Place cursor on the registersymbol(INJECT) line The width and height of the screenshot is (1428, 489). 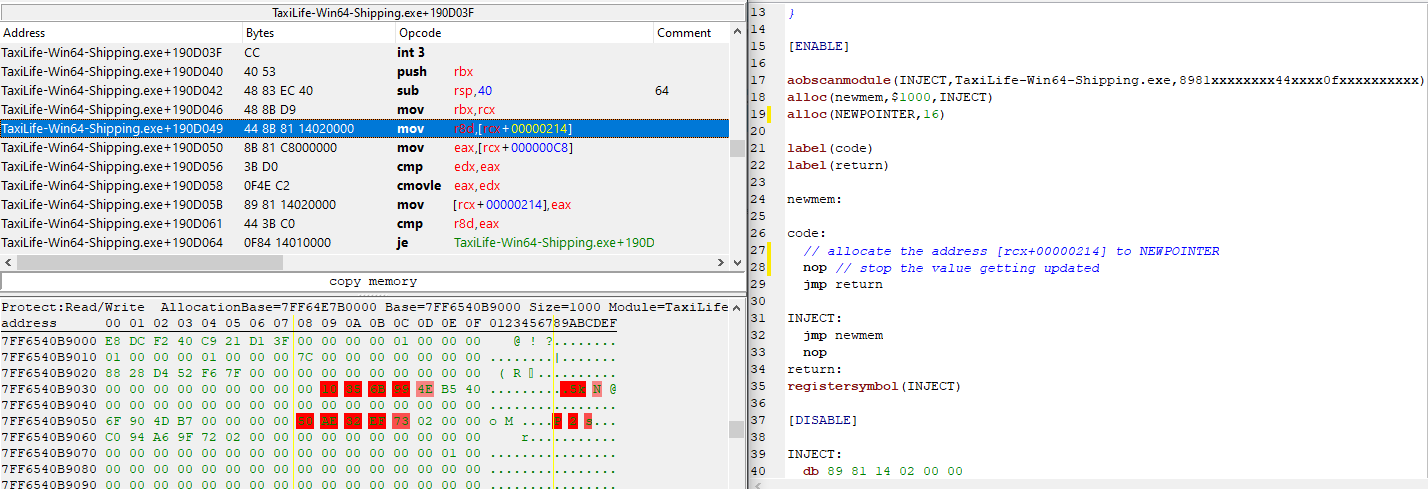coord(873,386)
